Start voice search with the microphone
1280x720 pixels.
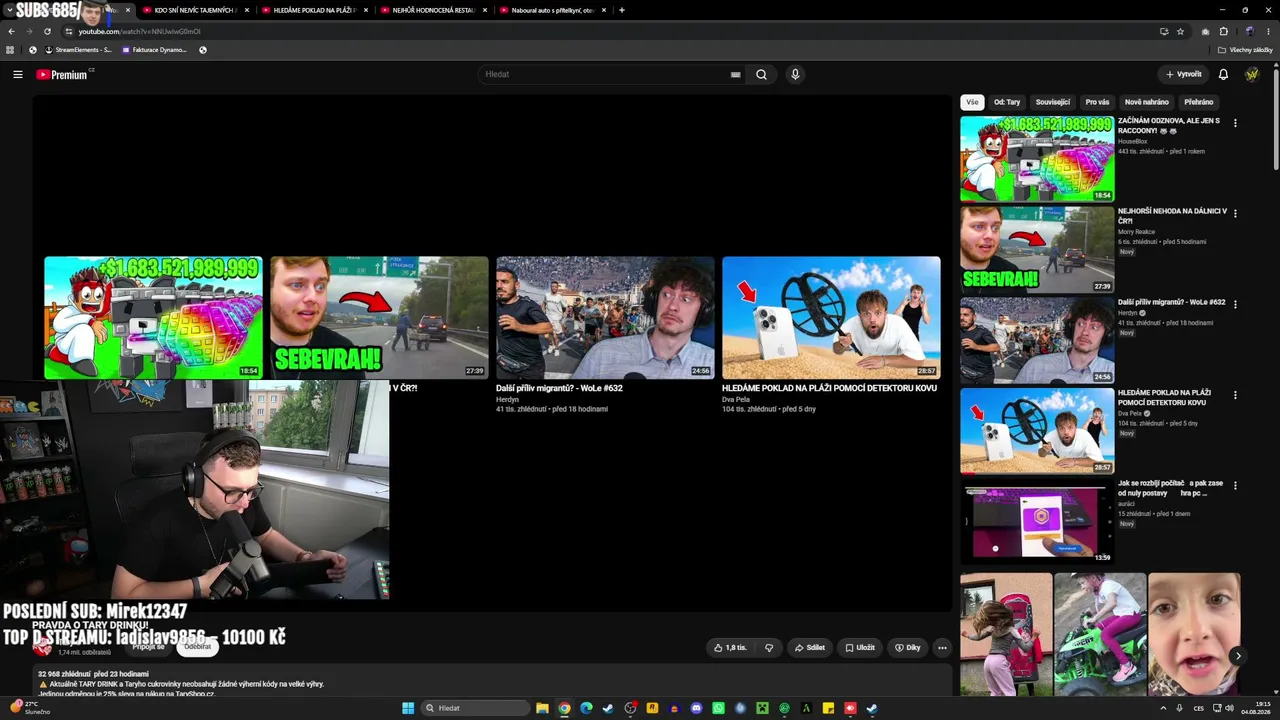(795, 74)
